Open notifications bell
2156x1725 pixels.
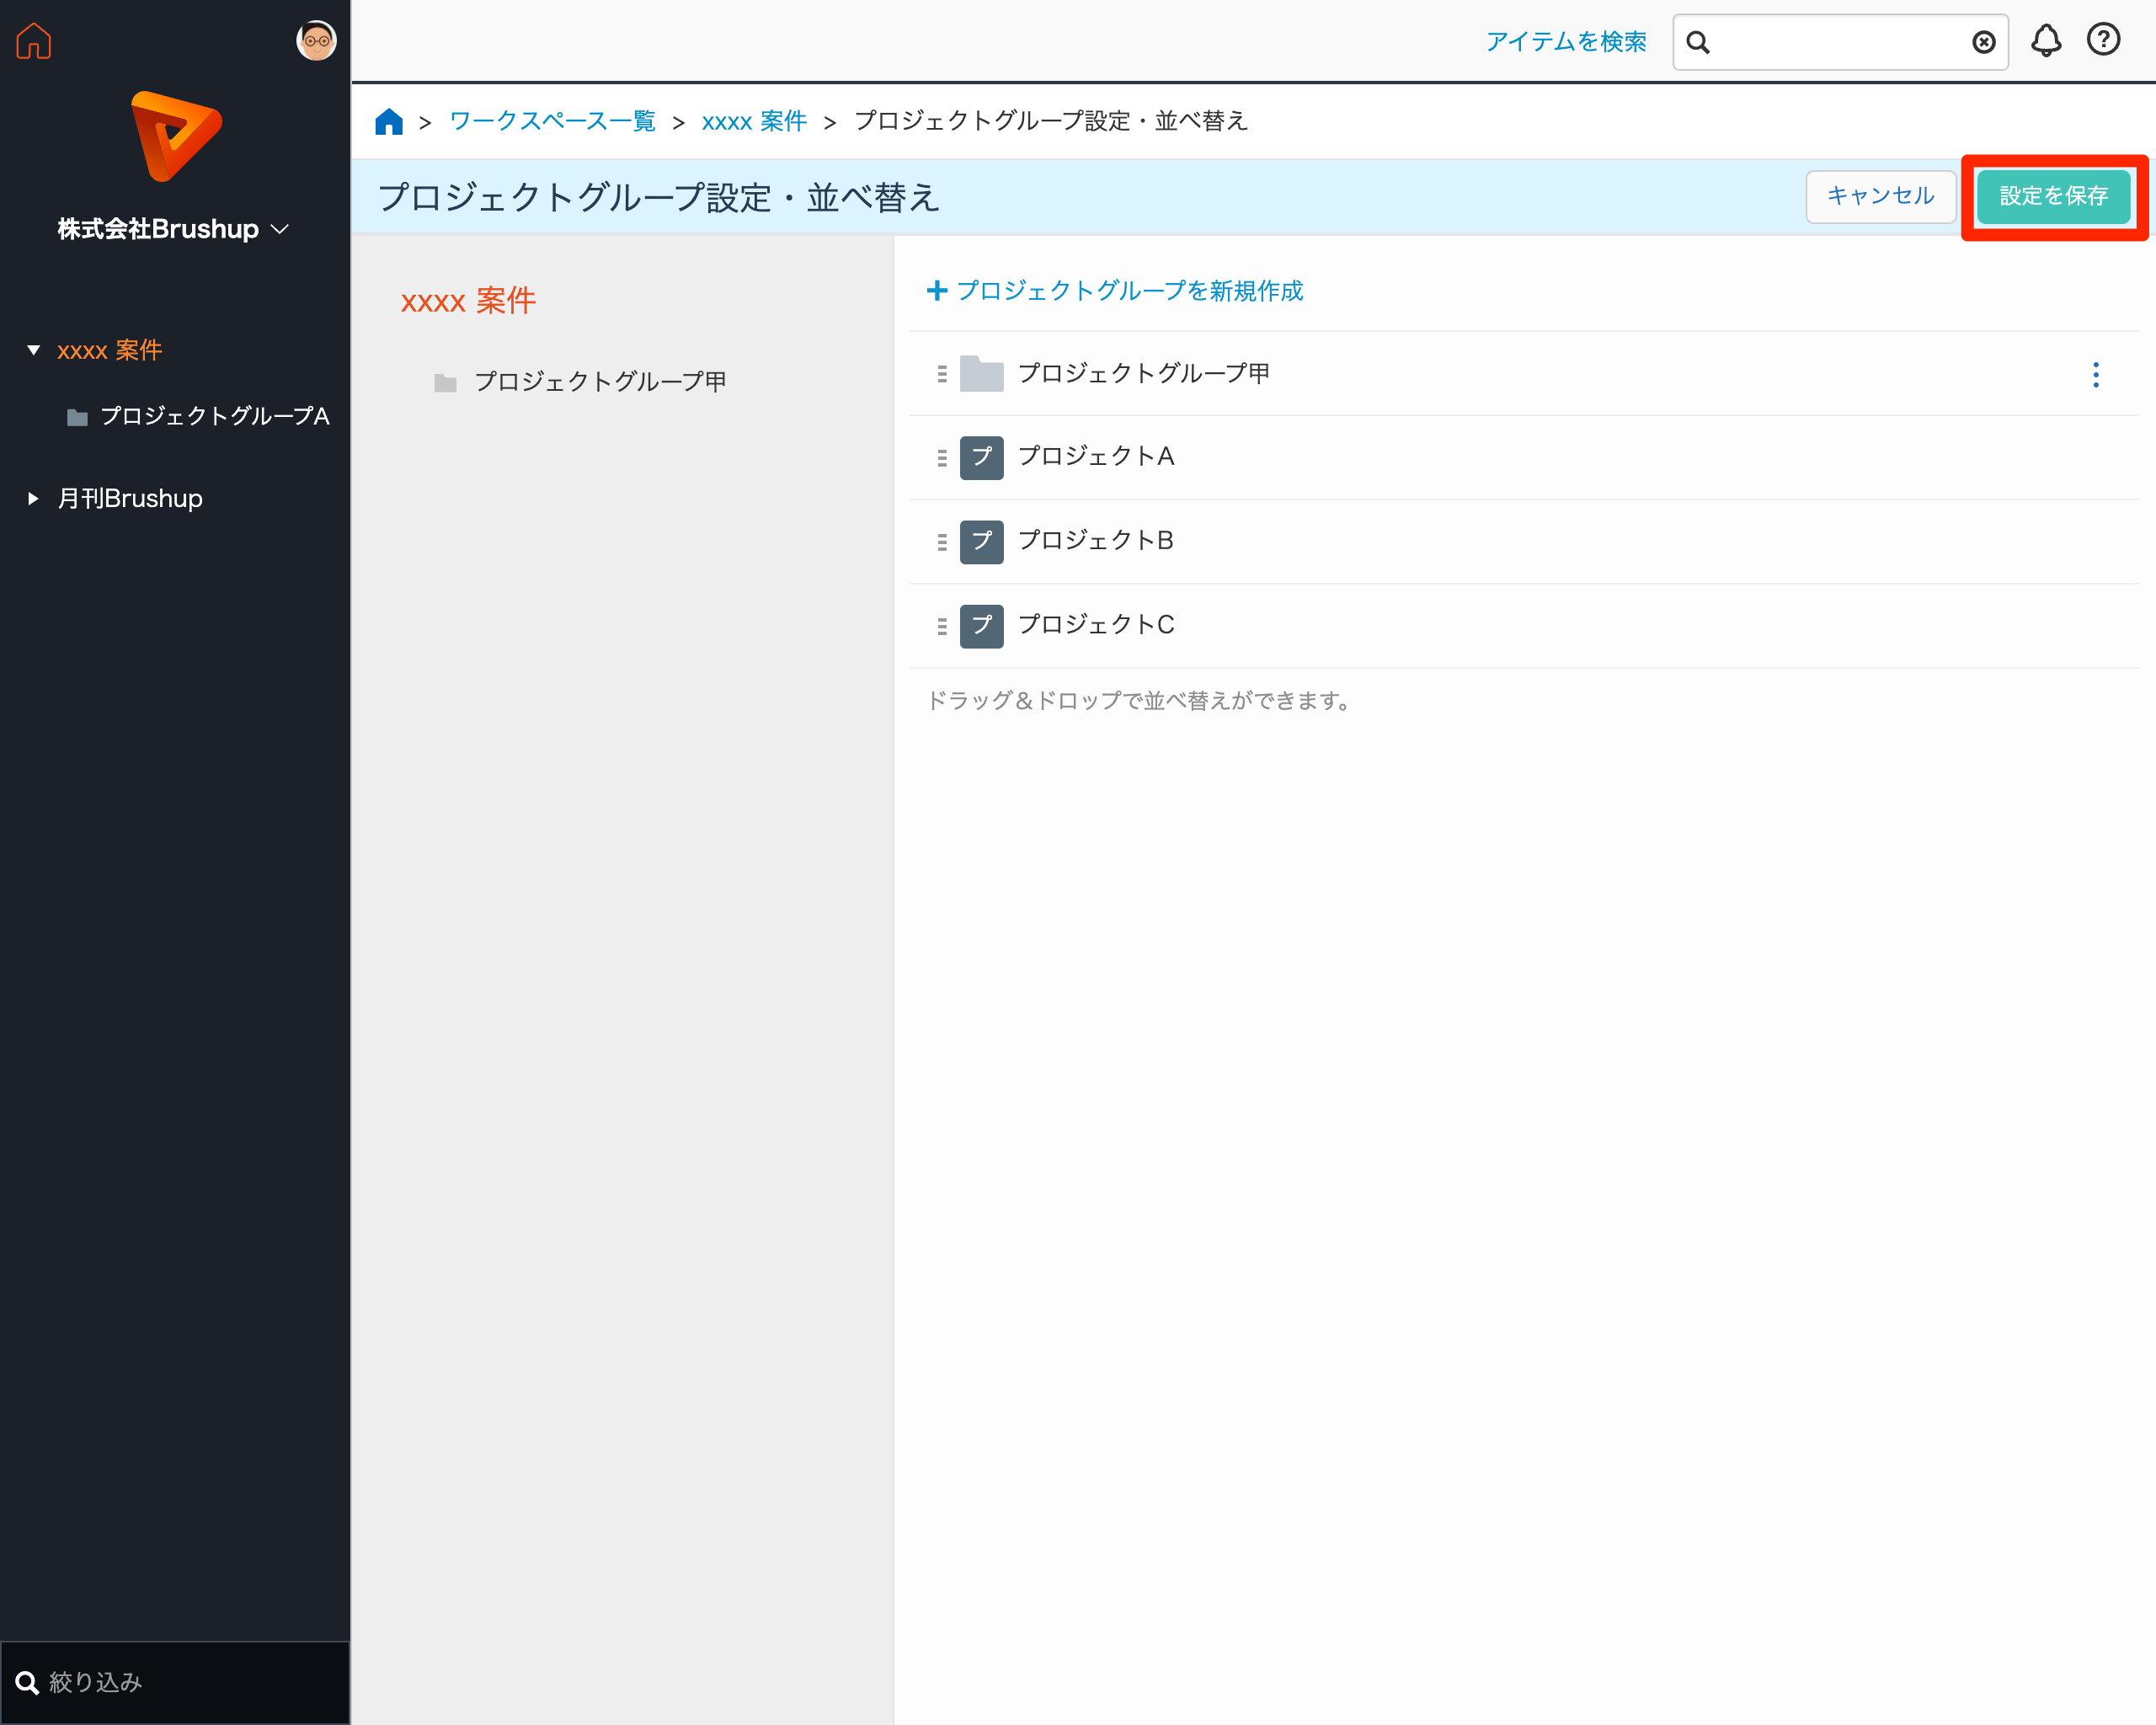(2045, 41)
